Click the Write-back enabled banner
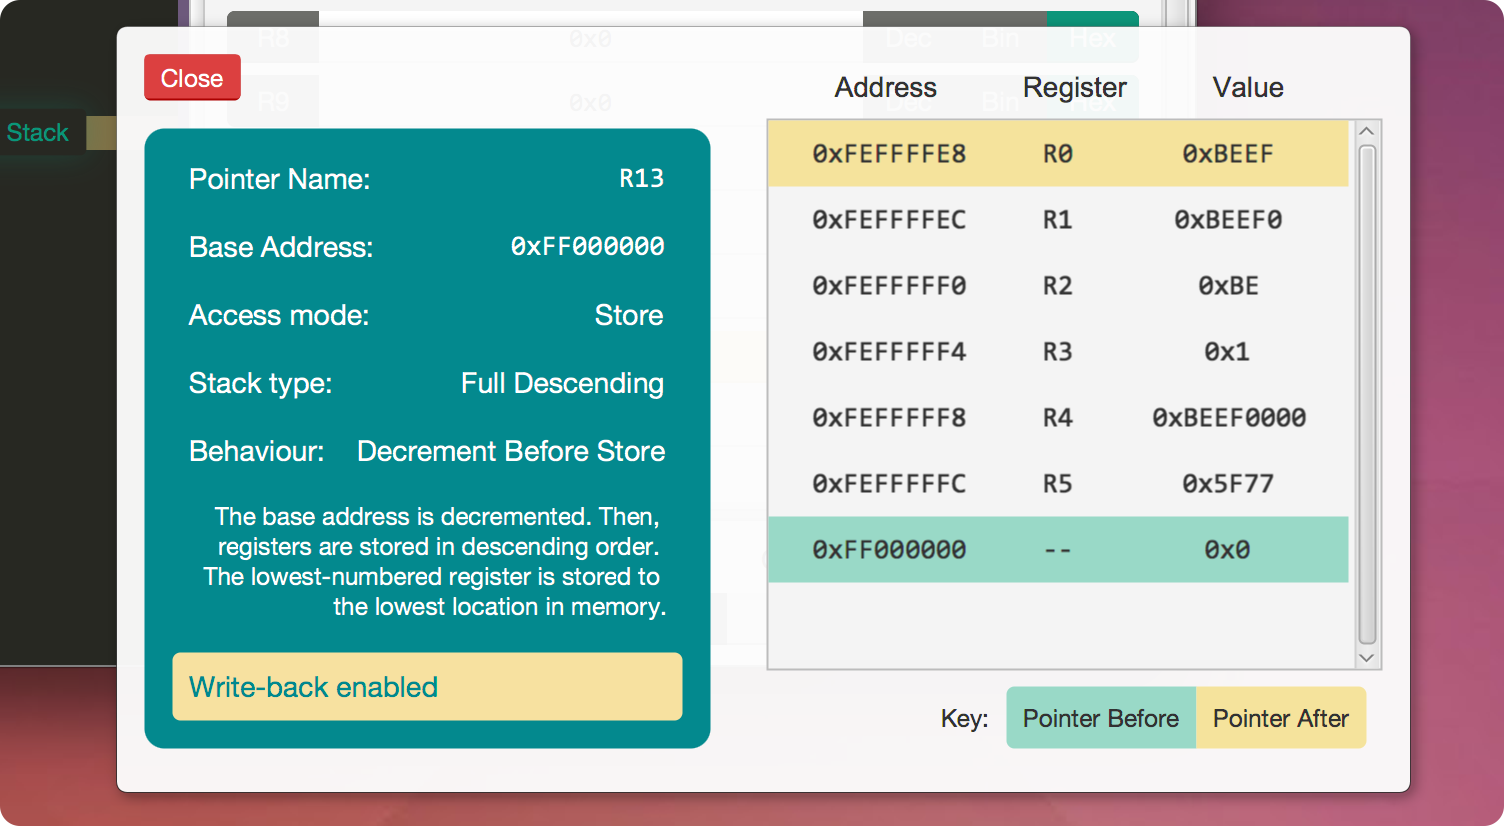1504x826 pixels. 427,687
